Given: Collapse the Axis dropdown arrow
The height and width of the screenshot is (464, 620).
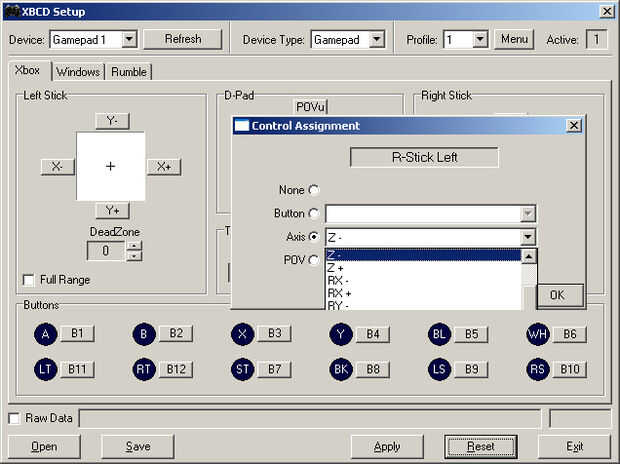Looking at the screenshot, I should (x=527, y=237).
